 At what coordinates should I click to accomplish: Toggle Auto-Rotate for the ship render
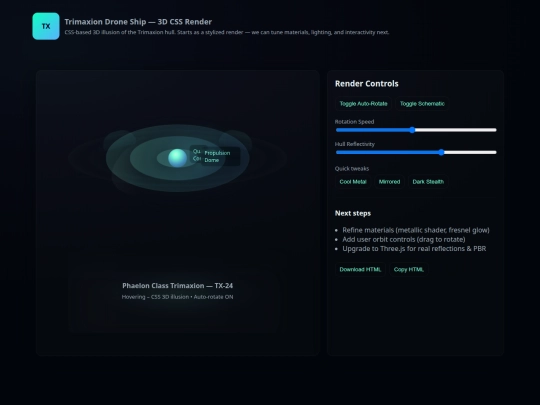(363, 104)
